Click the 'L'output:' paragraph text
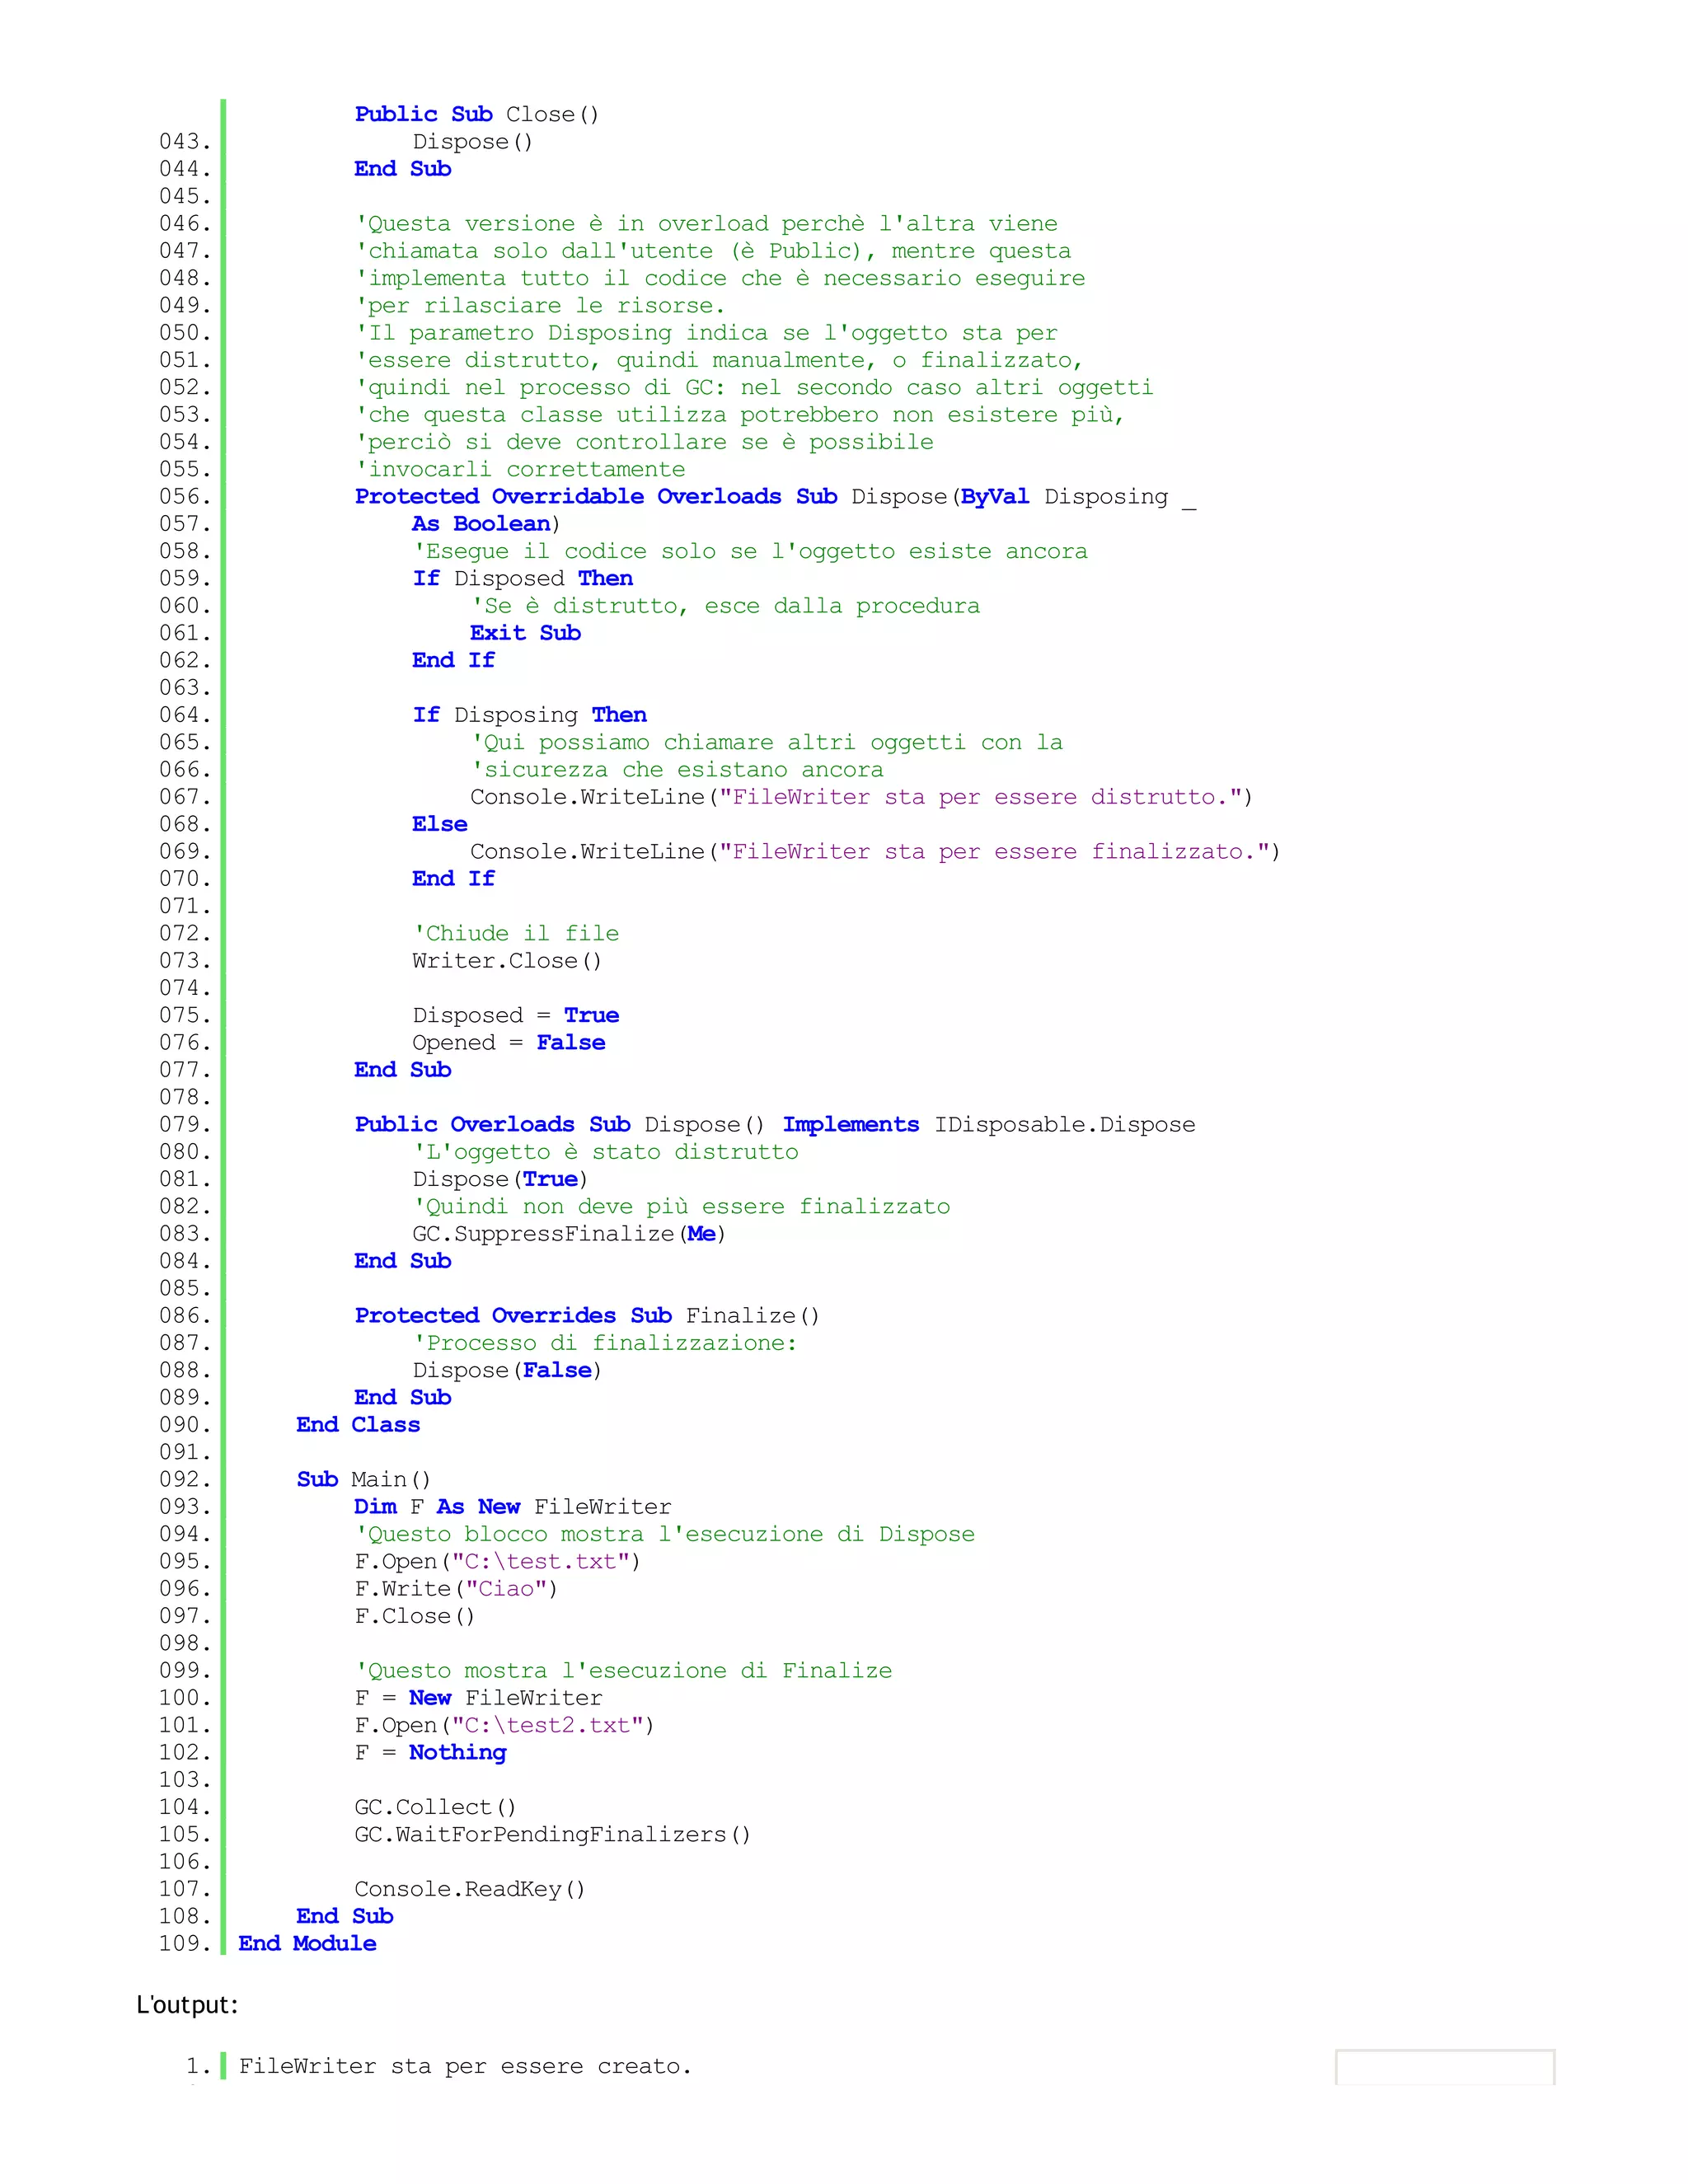1688x2184 pixels. pyautogui.click(x=187, y=2005)
